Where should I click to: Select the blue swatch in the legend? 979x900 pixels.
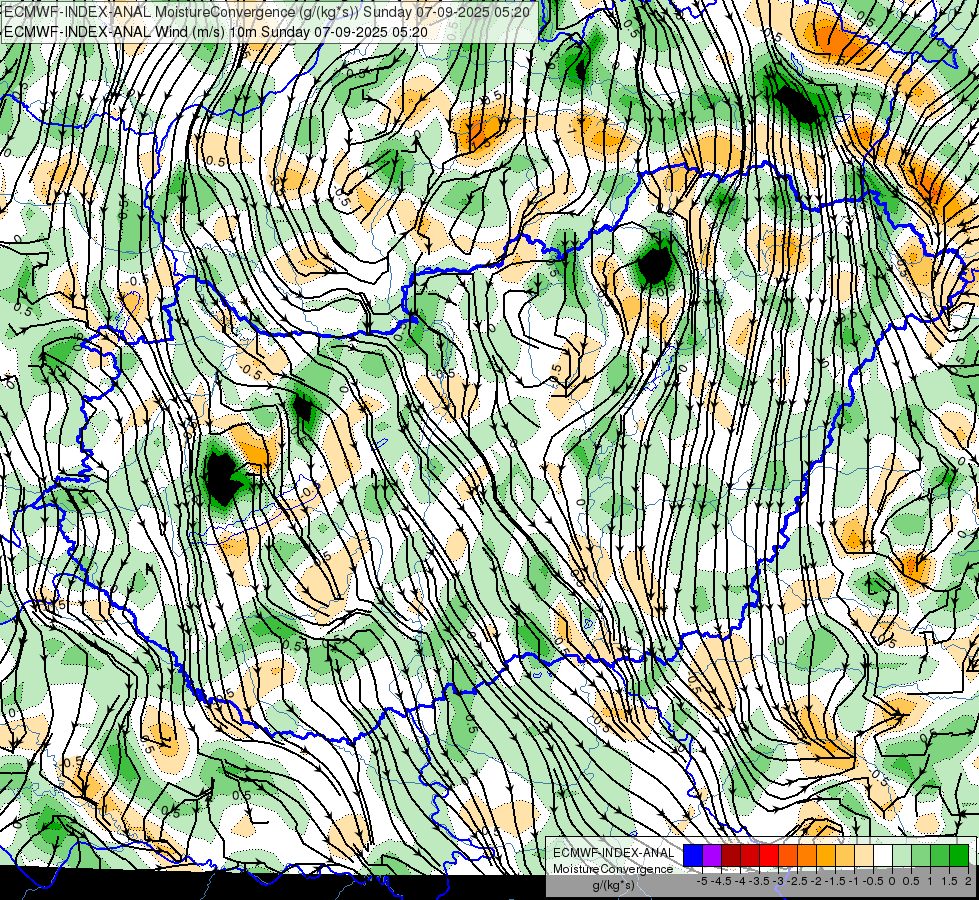click(x=693, y=855)
